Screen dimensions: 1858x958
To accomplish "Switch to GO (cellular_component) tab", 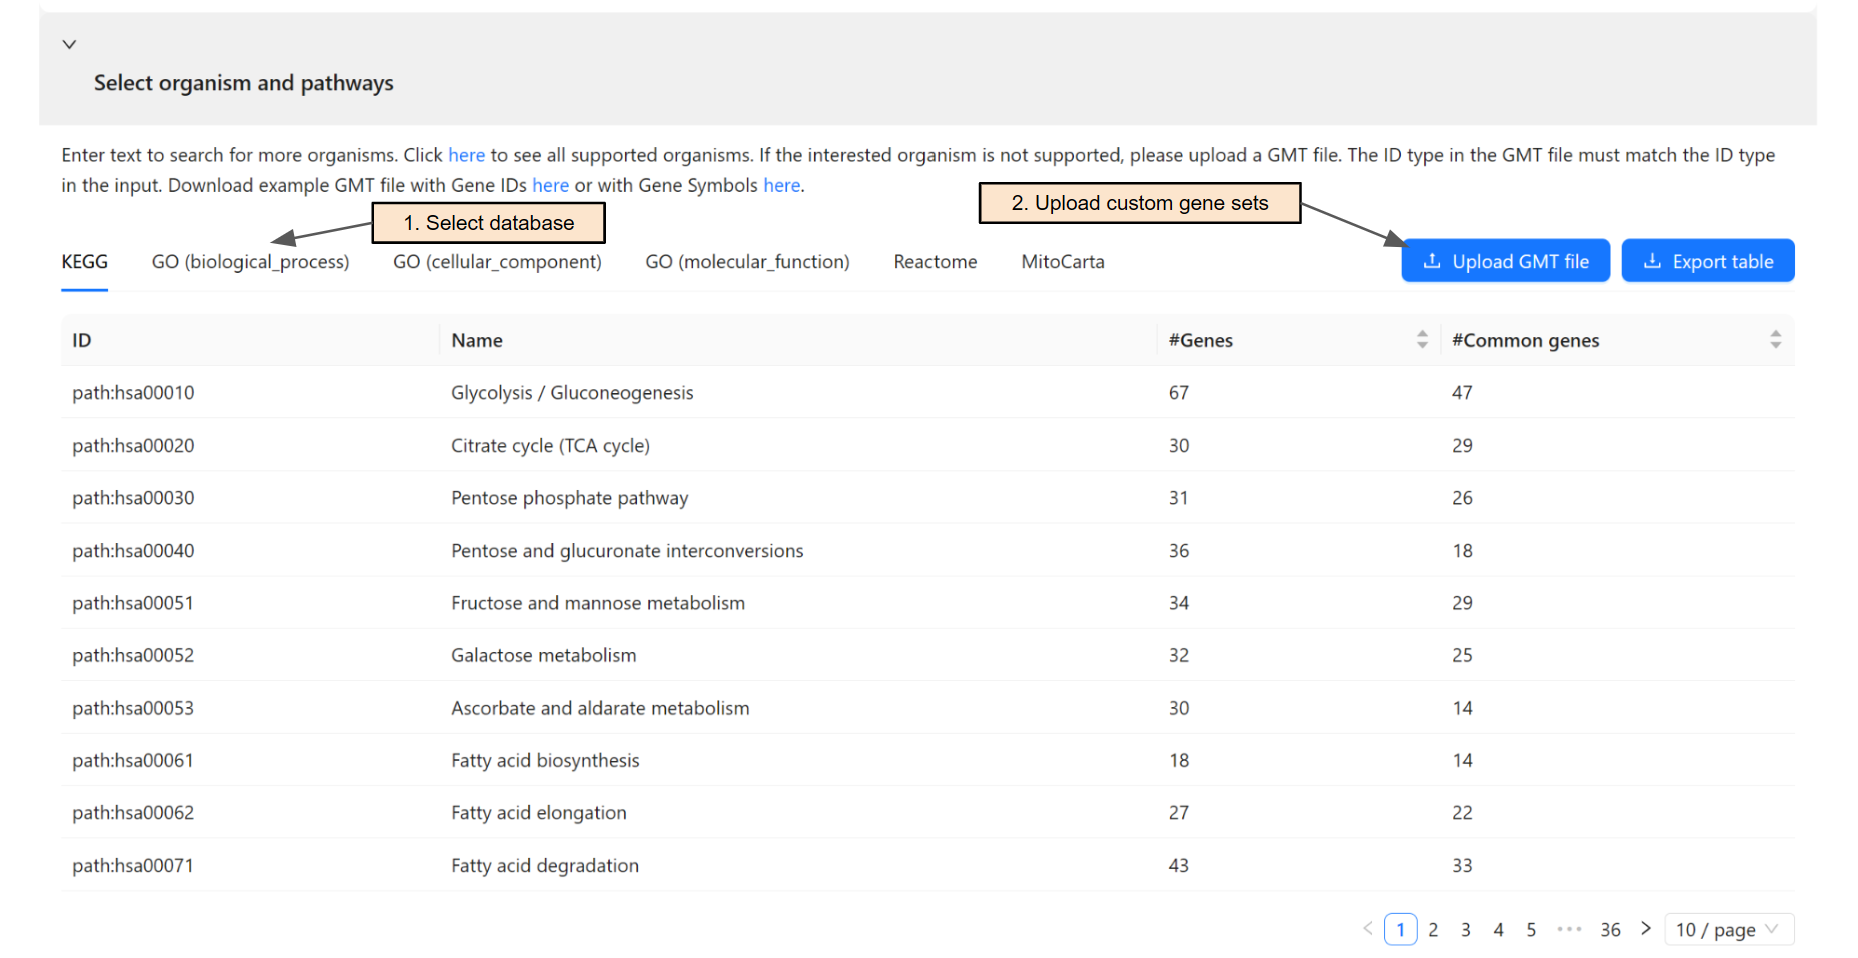I will [497, 262].
